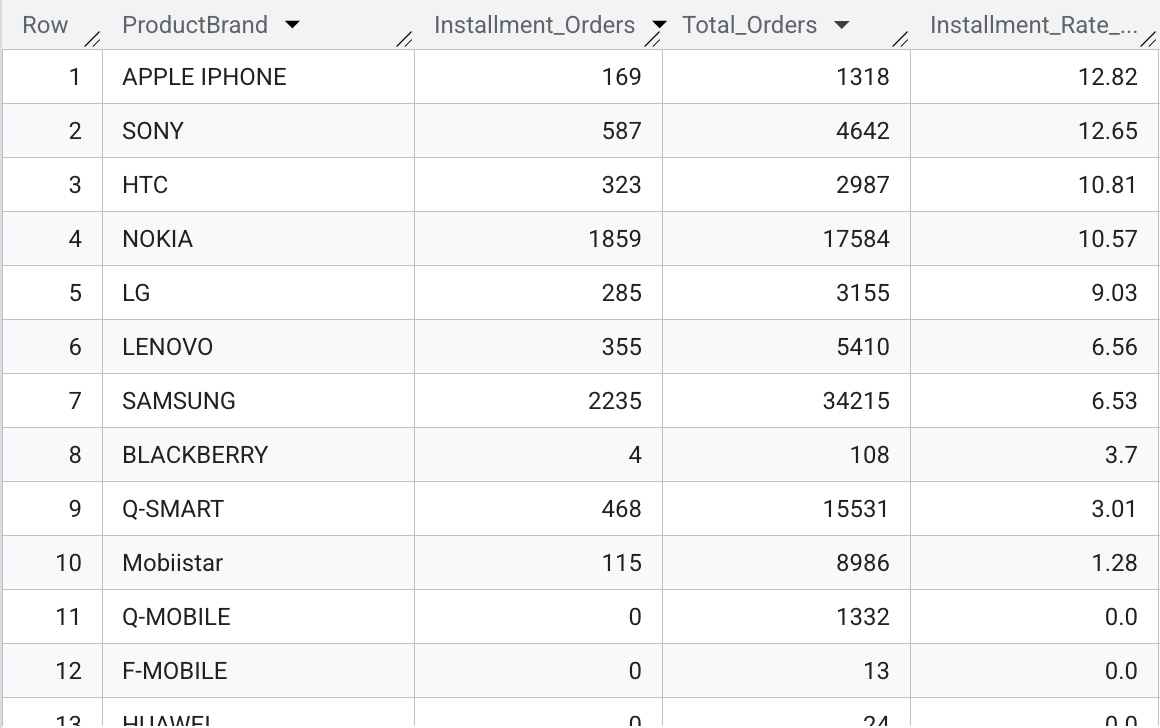The image size is (1160, 728).
Task: Select the SONY brand cell
Action: coord(258,131)
